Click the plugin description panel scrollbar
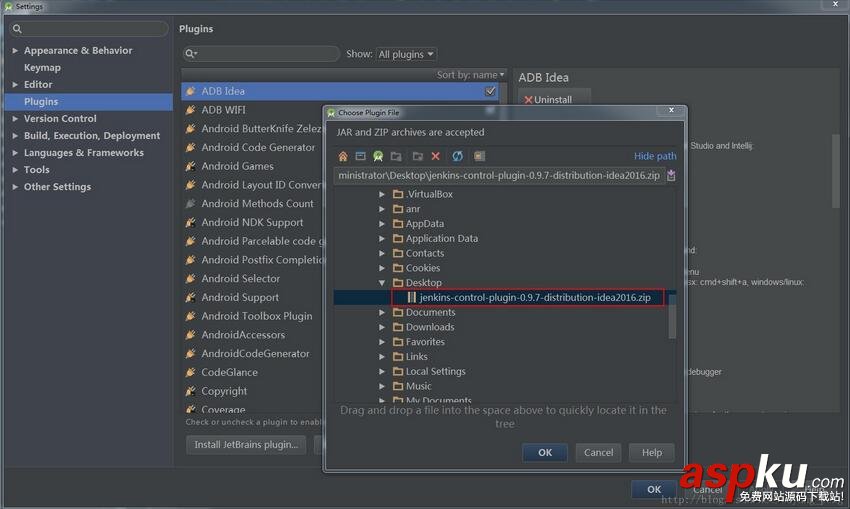This screenshot has height=509, width=850. click(836, 171)
